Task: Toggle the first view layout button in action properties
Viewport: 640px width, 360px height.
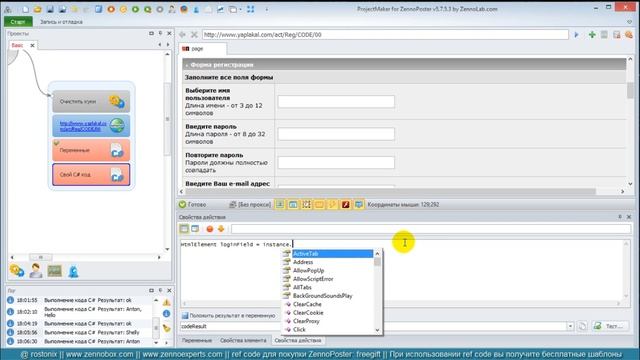Action: pyautogui.click(x=184, y=229)
